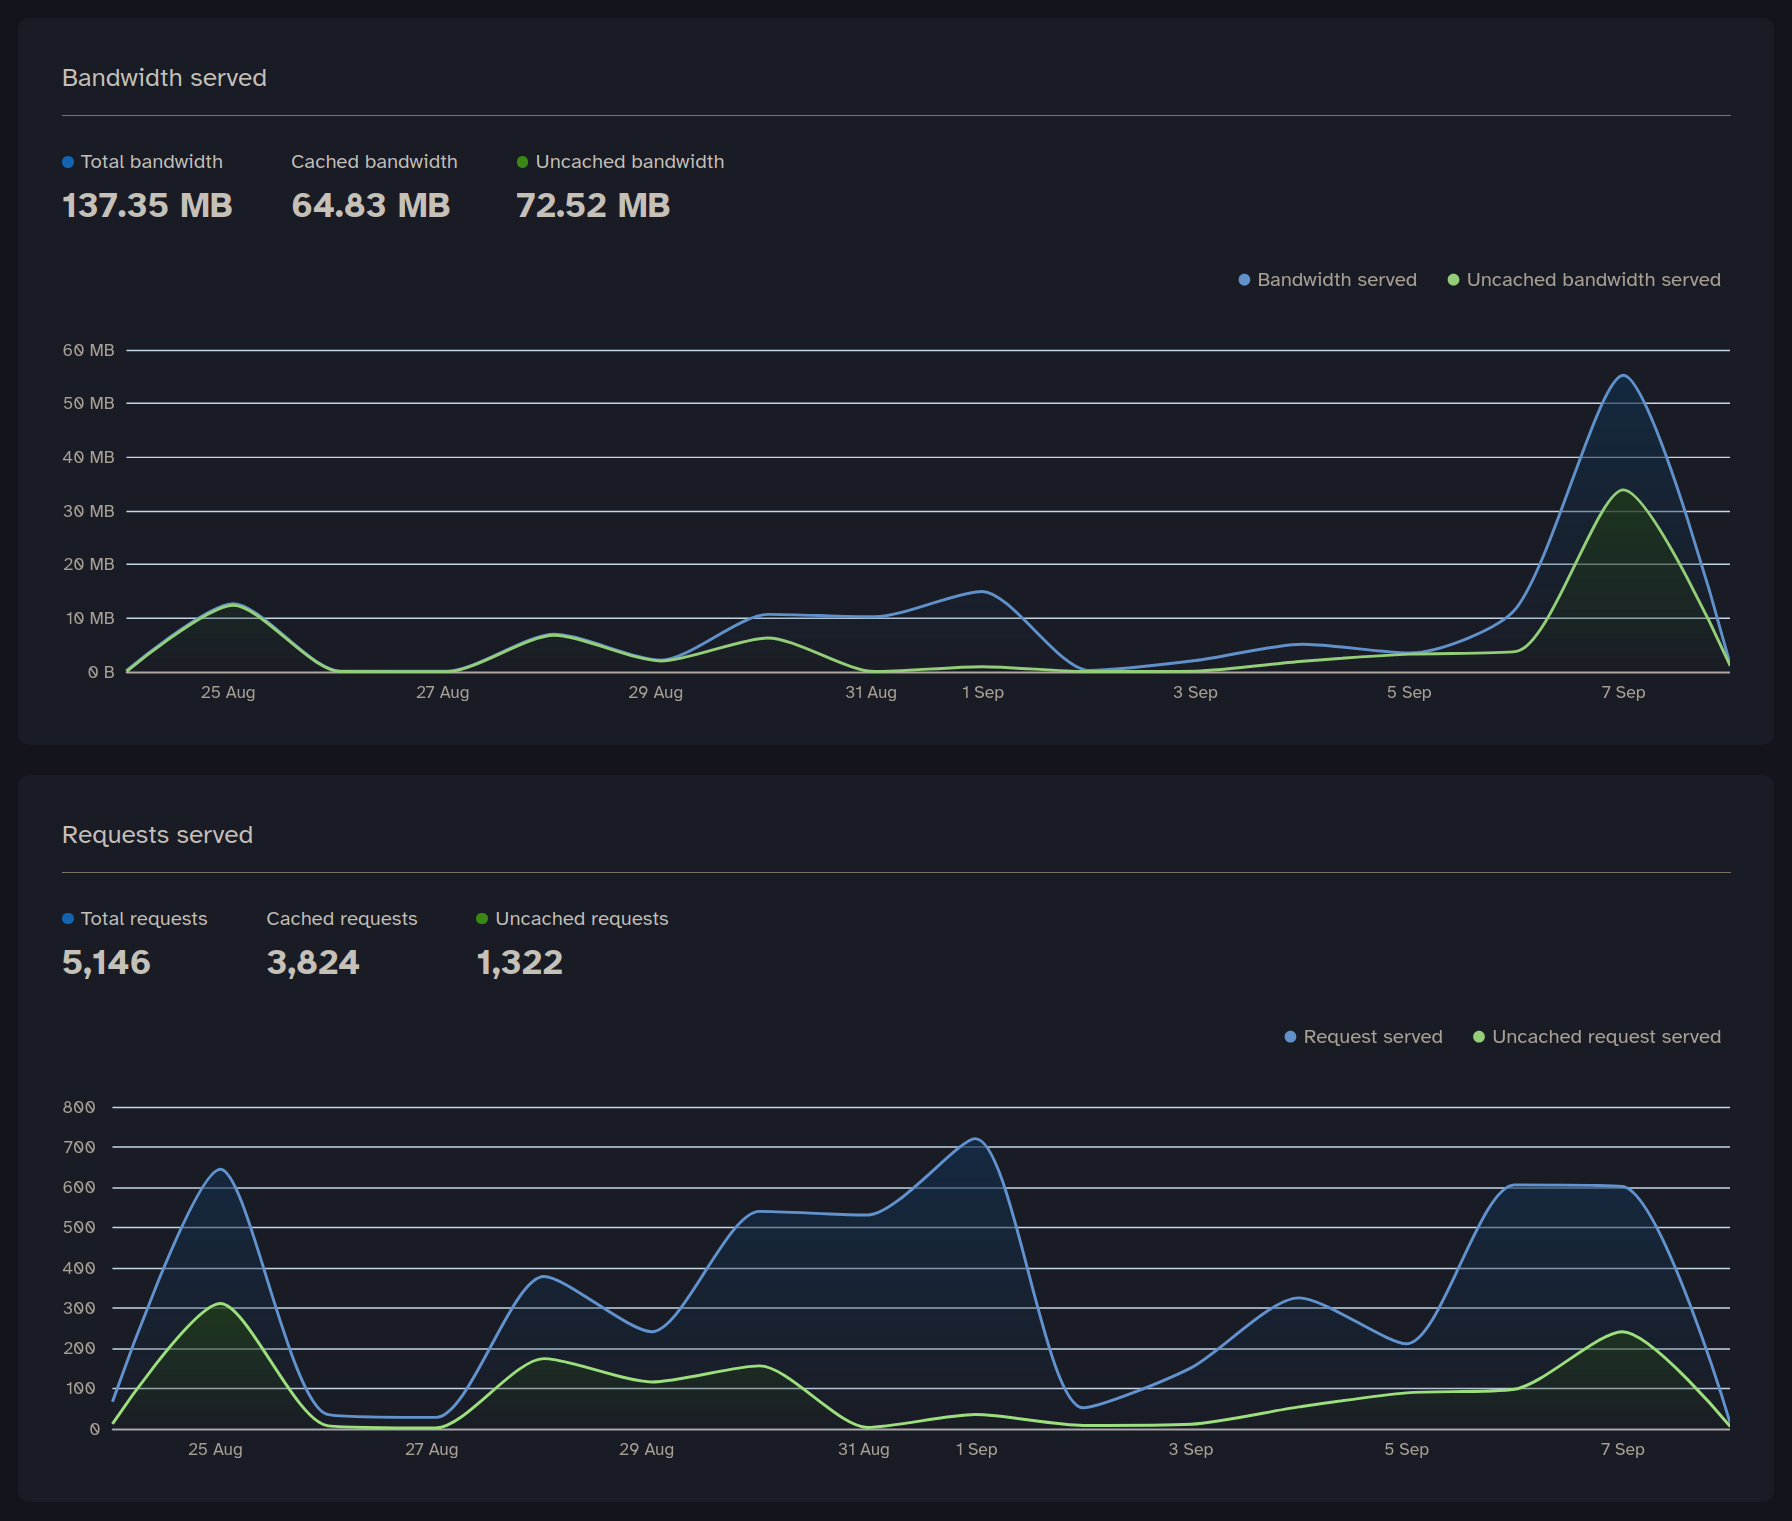1792x1521 pixels.
Task: Hide the "Request served" legend series
Action: 1363,1037
